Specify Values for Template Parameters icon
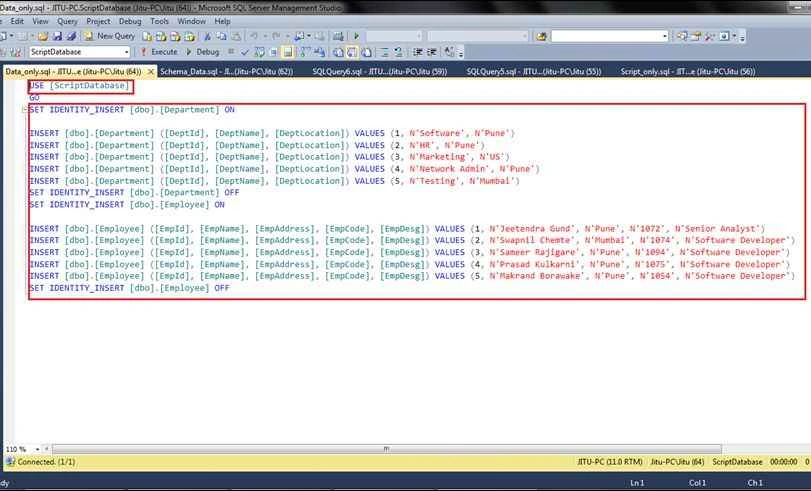 pos(448,52)
